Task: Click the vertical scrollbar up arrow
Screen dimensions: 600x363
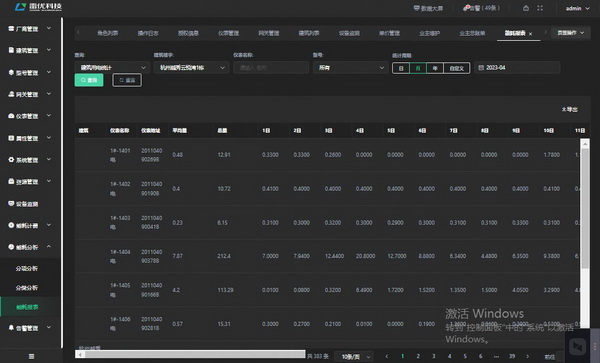Action: [x=585, y=144]
